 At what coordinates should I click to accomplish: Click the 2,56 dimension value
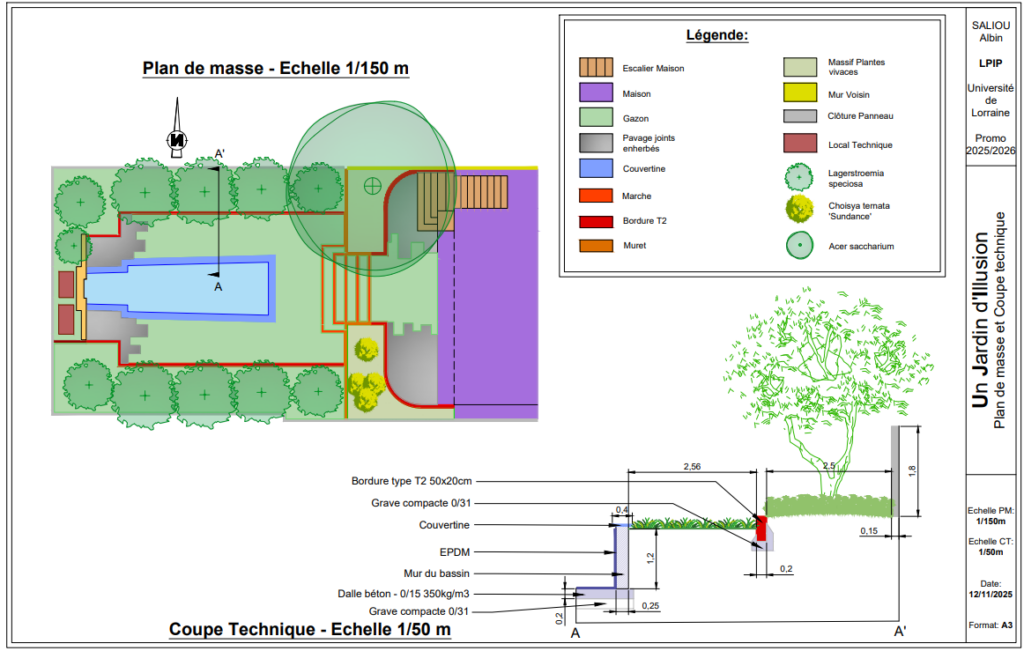coord(692,466)
